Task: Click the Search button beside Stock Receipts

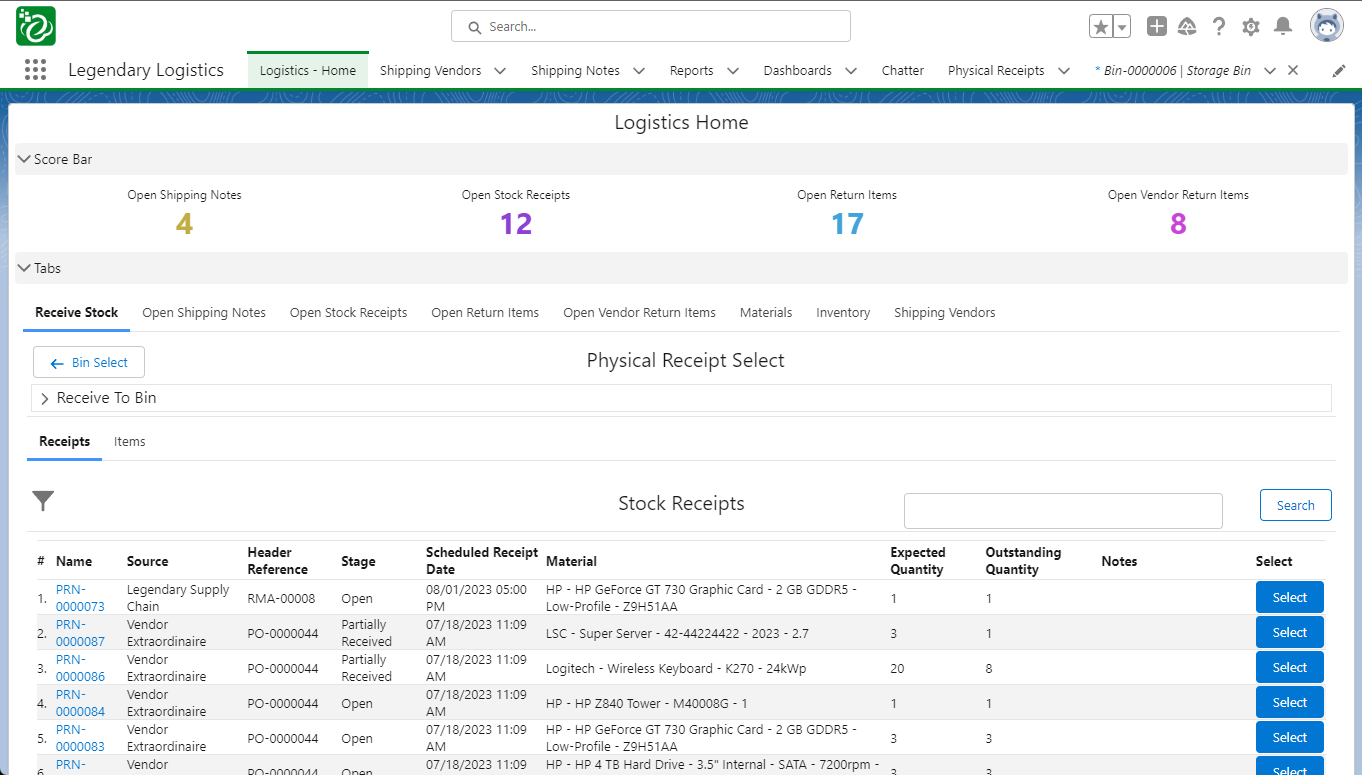Action: (x=1296, y=505)
